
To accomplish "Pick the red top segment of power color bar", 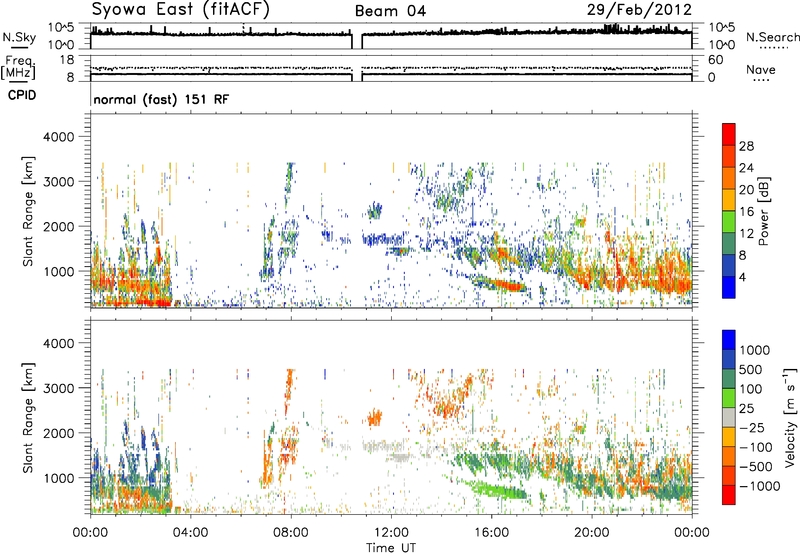I will click(x=729, y=134).
